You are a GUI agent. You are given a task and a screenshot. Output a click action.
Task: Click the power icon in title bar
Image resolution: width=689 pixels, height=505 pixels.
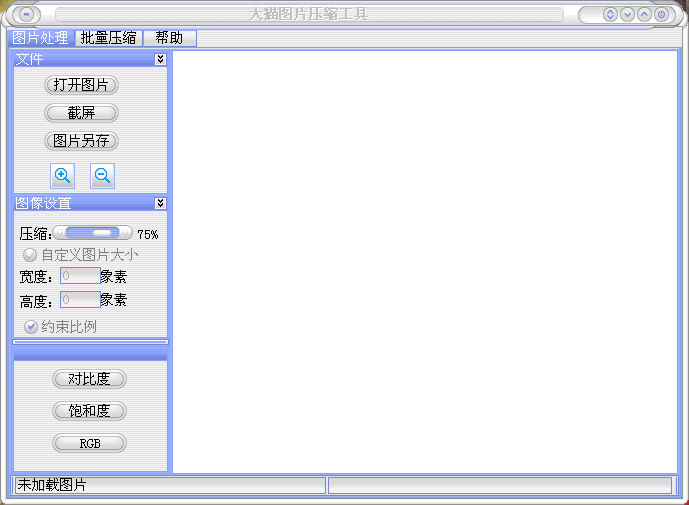661,15
